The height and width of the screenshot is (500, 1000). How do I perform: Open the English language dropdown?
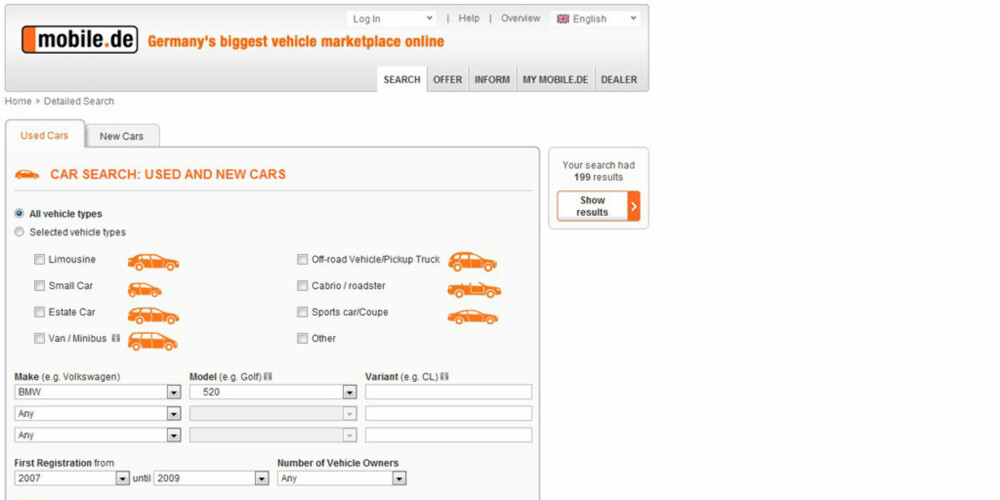pos(596,19)
